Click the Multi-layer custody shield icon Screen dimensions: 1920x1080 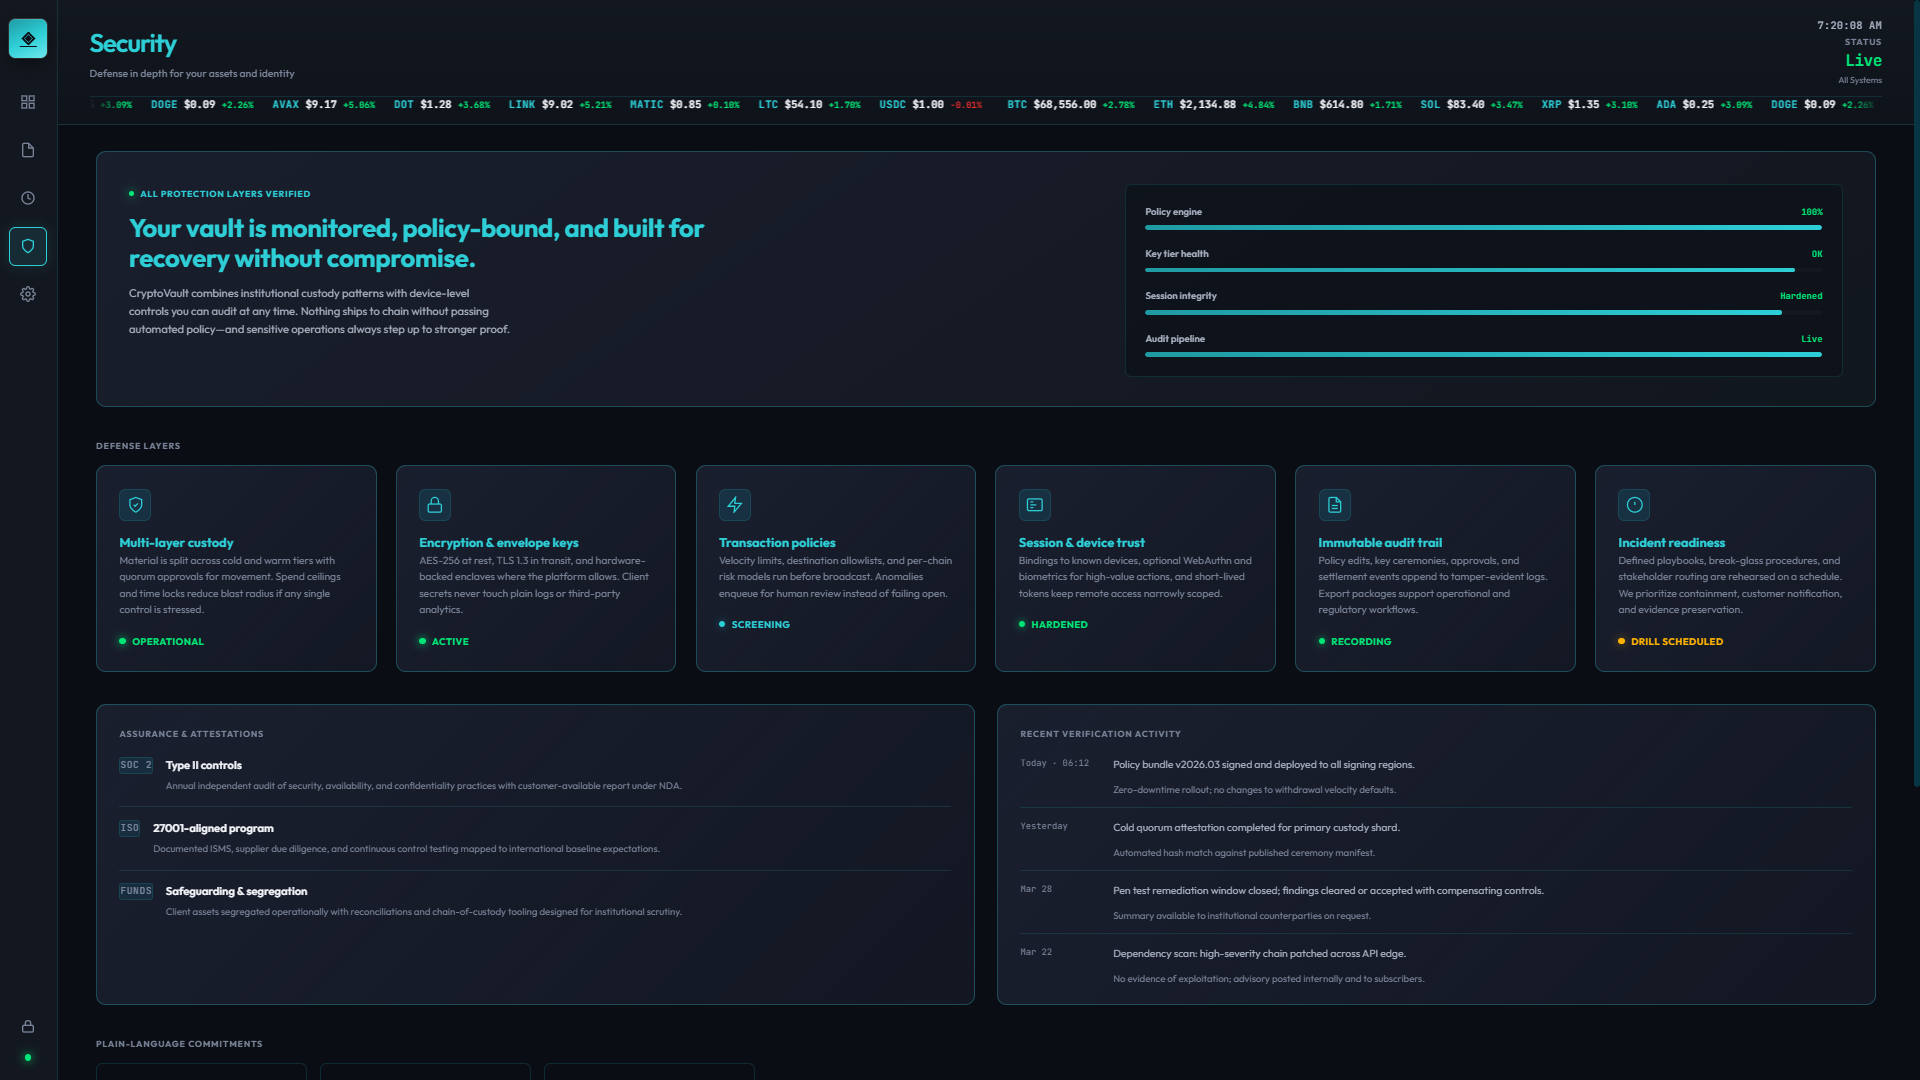(x=135, y=505)
